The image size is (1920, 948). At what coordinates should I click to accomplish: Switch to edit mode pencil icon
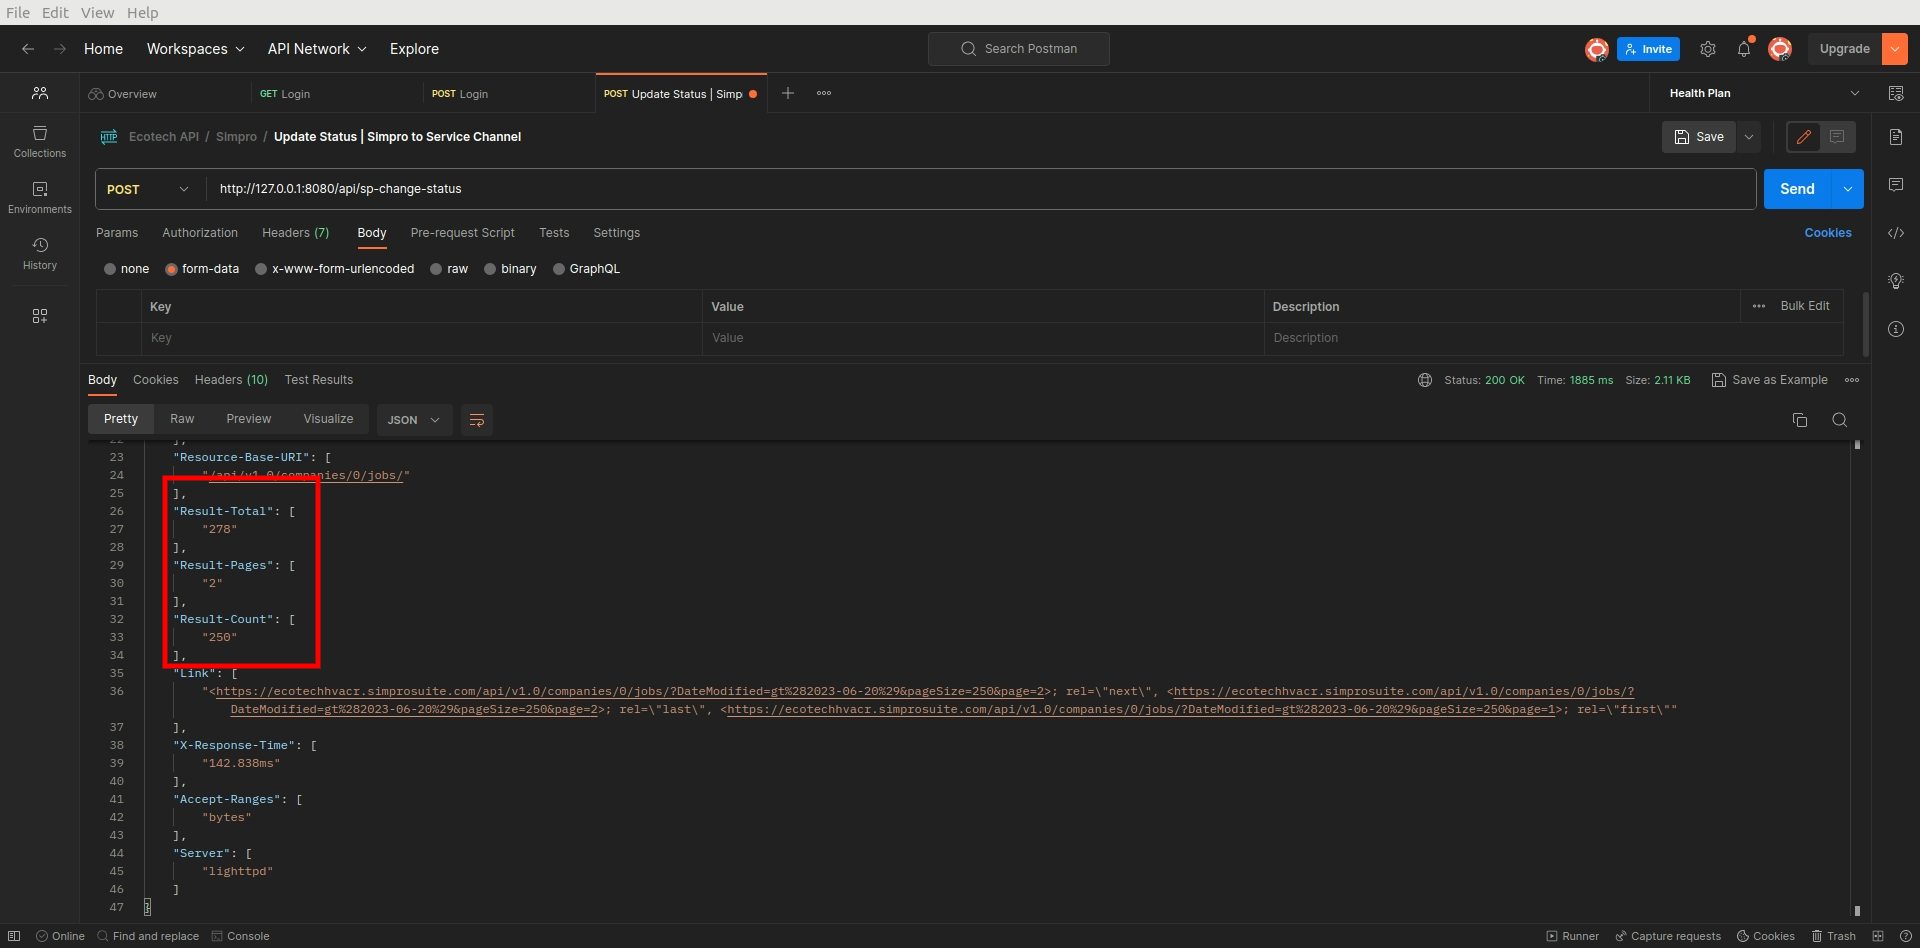[x=1804, y=137]
